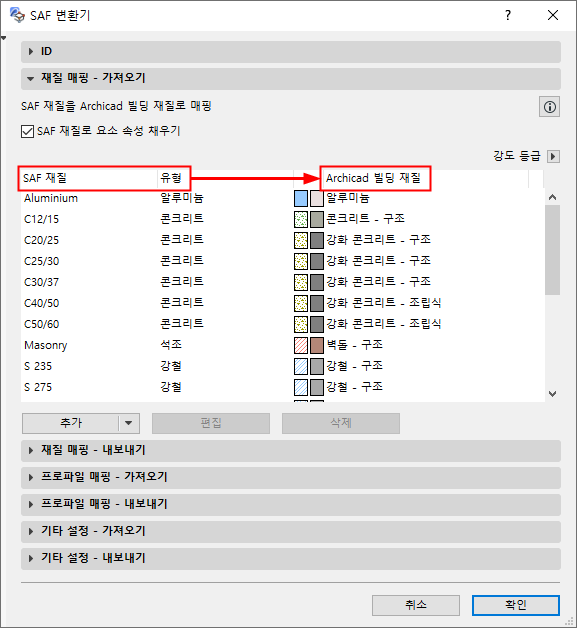Click the scroll up arrow of material list
577x628 pixels.
click(553, 197)
